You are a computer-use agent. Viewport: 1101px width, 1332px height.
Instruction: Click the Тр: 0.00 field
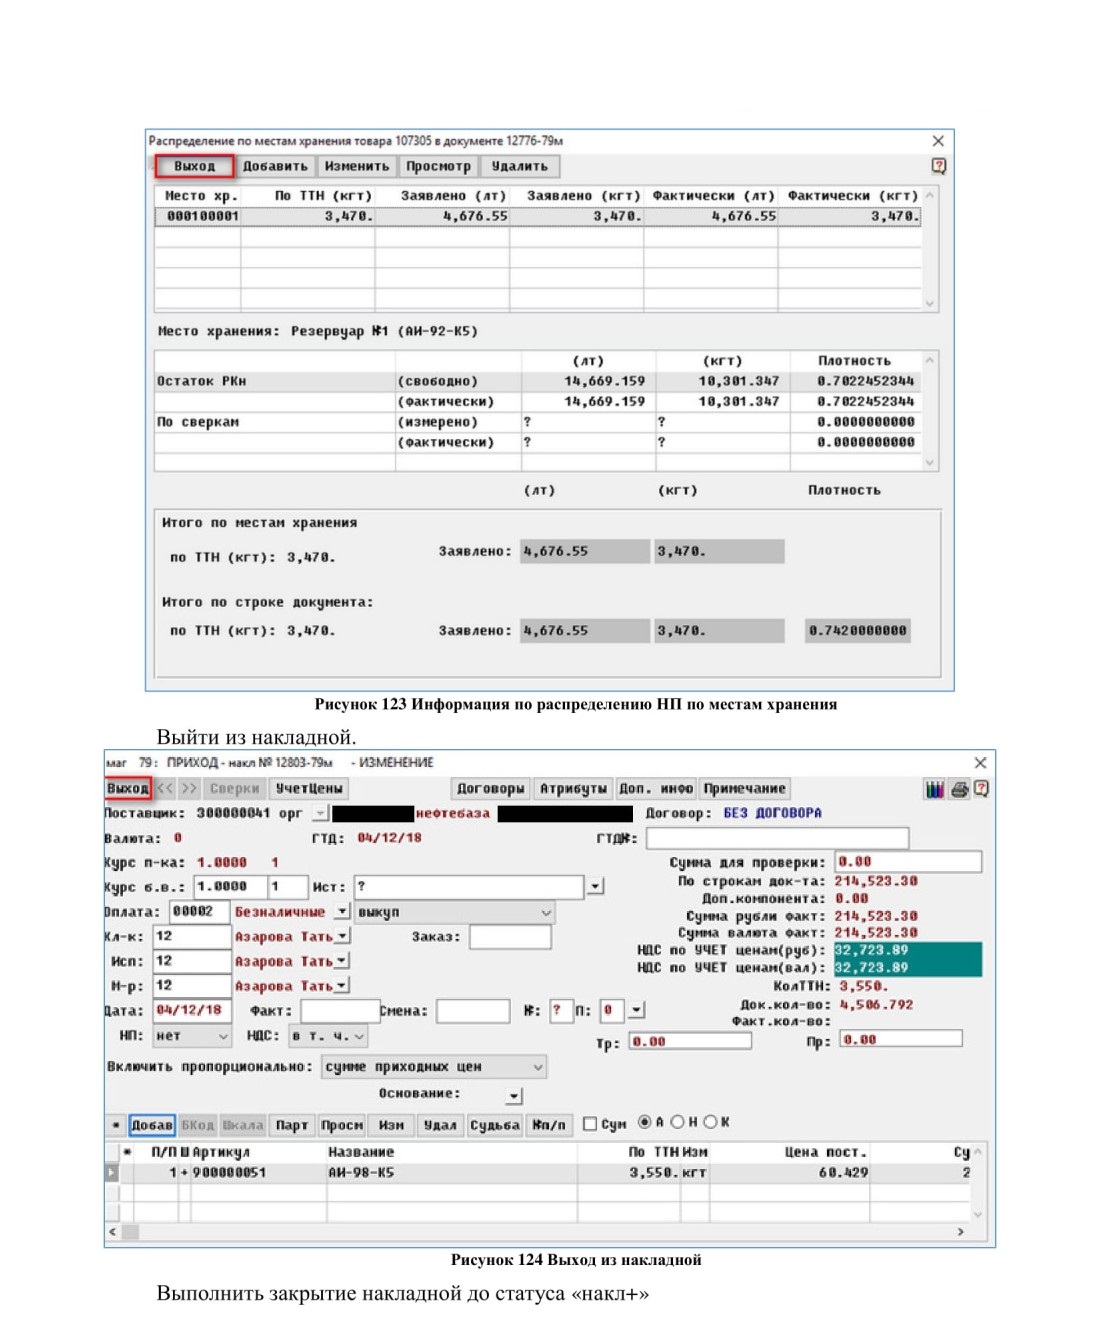(690, 1041)
